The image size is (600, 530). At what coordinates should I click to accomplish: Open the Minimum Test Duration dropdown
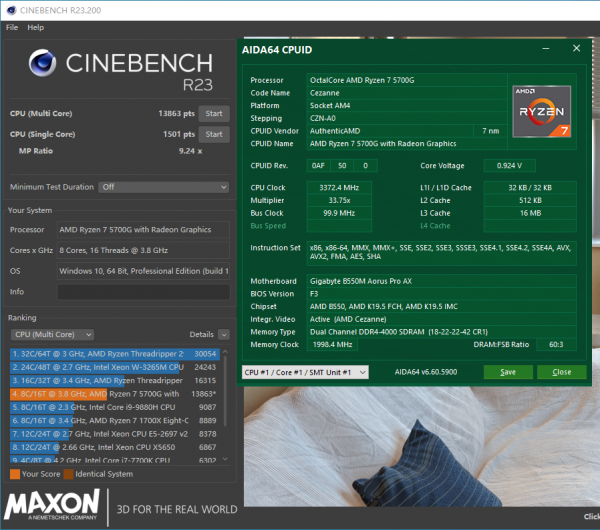[164, 187]
